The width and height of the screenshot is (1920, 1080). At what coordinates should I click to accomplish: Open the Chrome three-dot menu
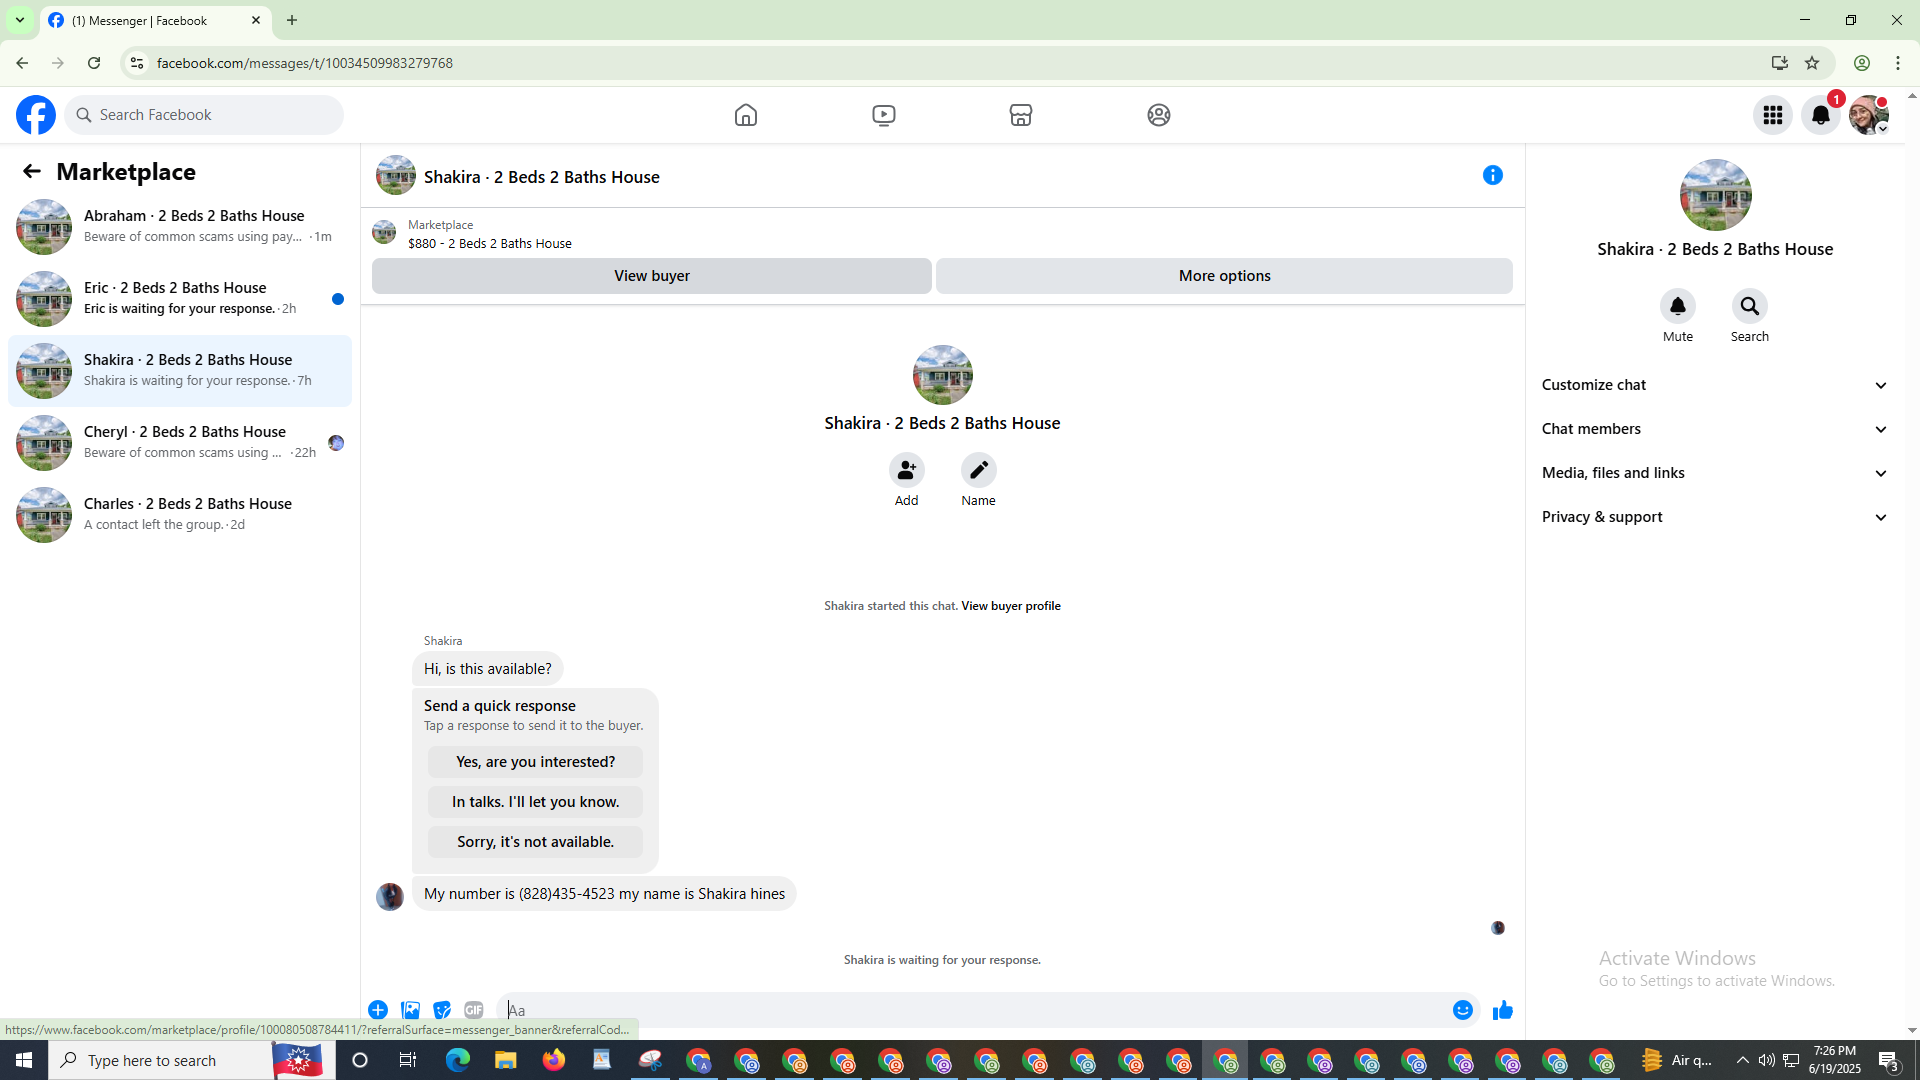pos(1898,63)
